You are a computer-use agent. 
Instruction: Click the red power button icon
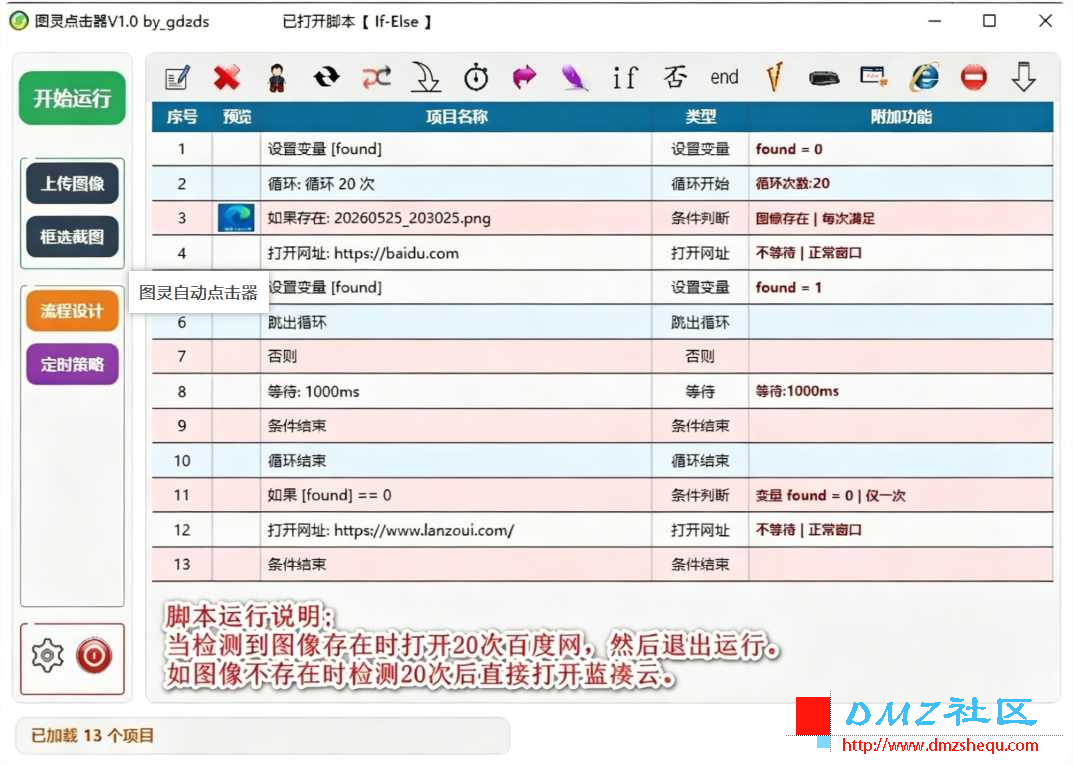94,656
